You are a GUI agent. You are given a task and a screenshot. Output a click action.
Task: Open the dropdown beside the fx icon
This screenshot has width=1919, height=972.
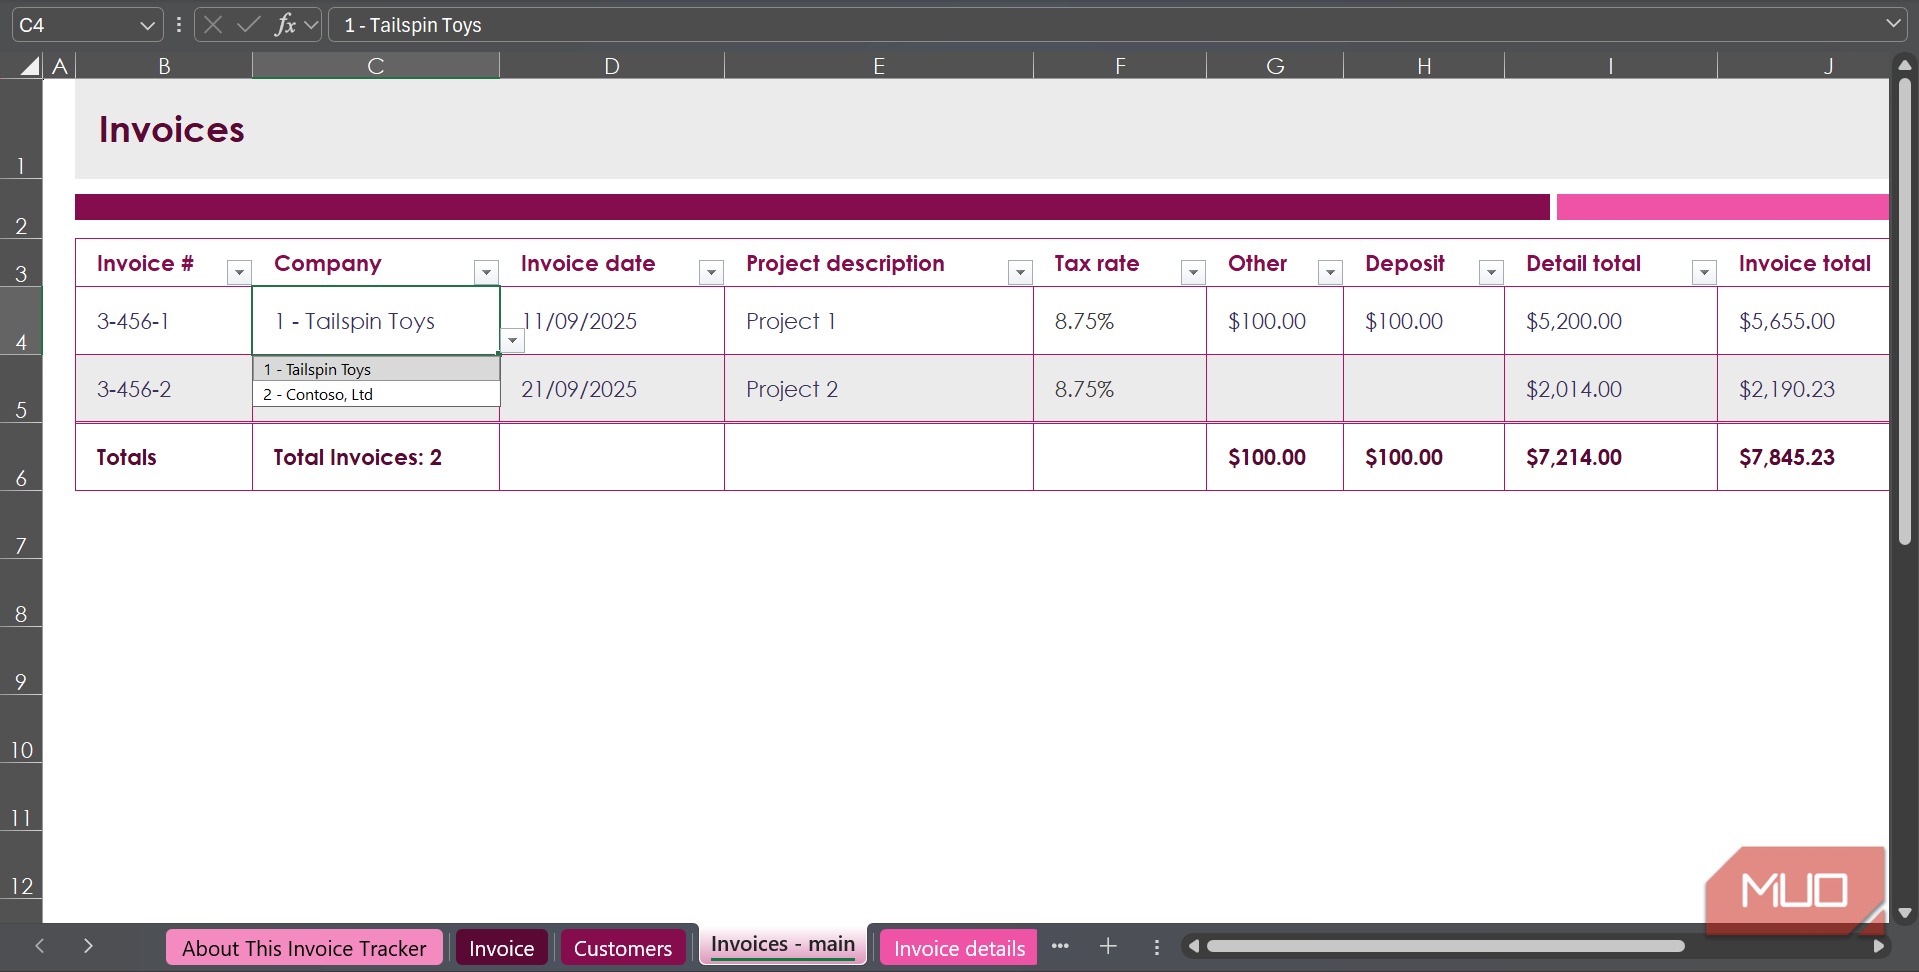(x=311, y=25)
